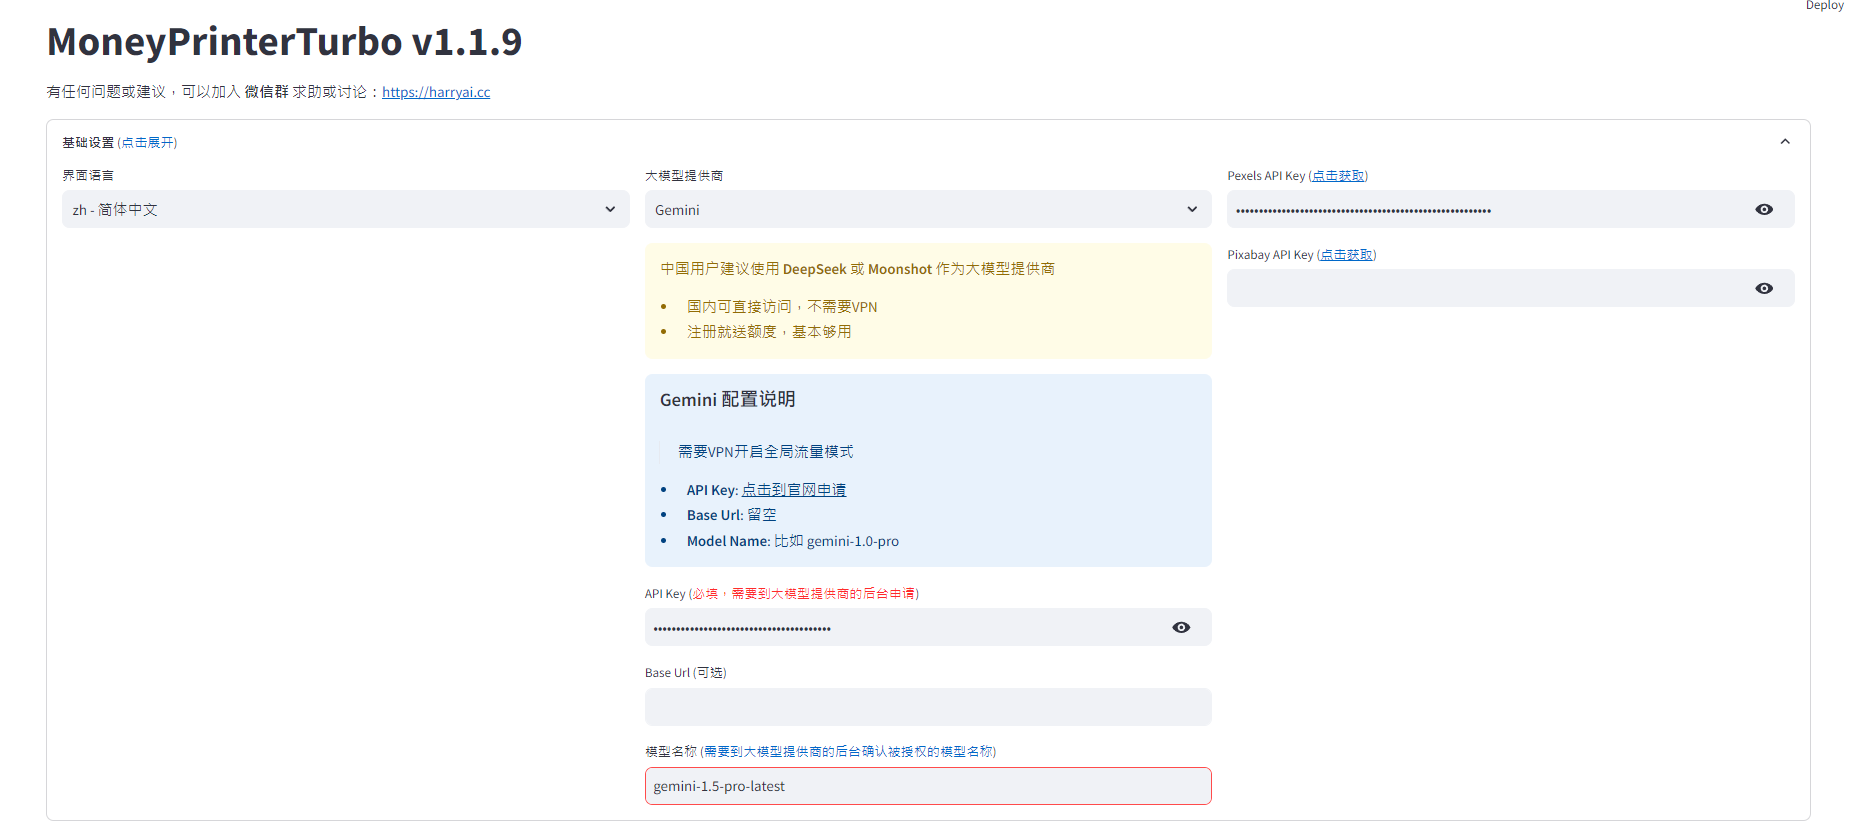Screen dimensions: 1867x833
Task: Click the DeepSeek 或 Moonshot recommendation text
Action: [858, 269]
